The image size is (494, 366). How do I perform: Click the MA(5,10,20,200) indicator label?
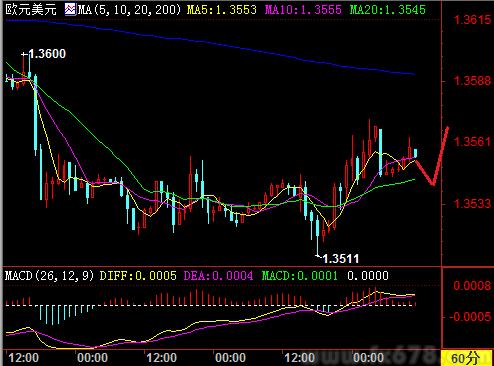(129, 10)
